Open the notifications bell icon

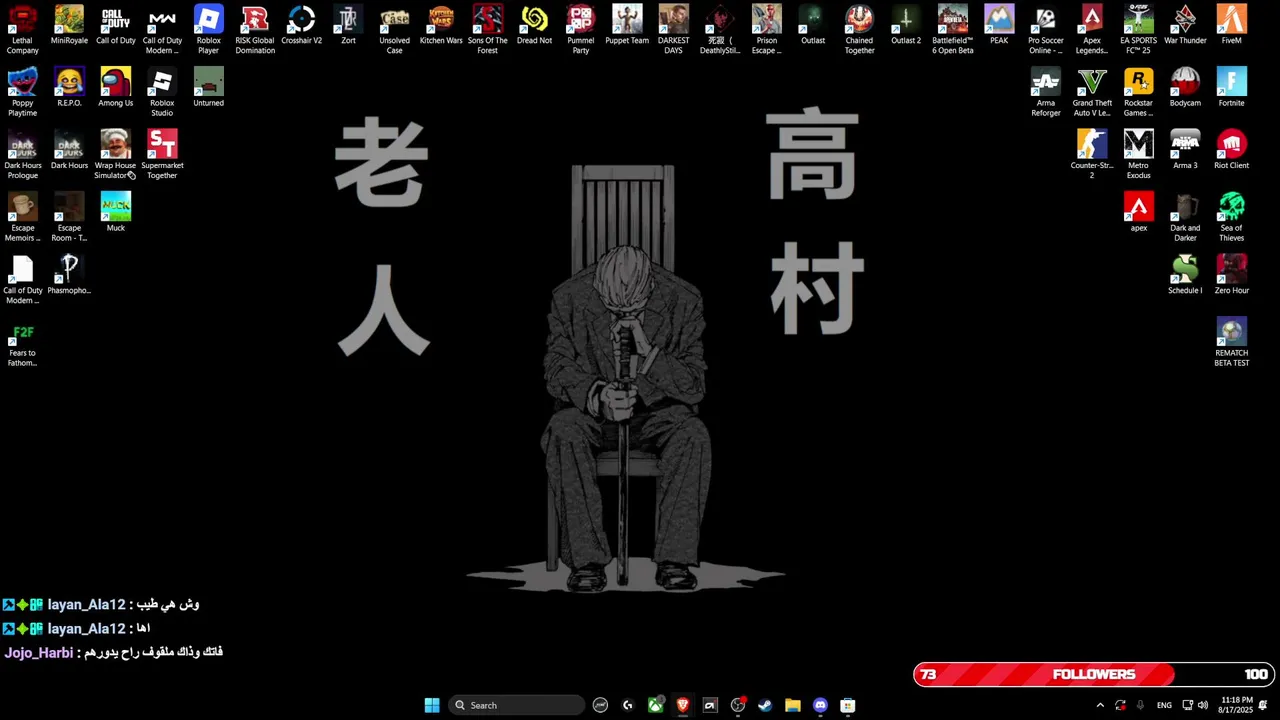[x=1263, y=705]
